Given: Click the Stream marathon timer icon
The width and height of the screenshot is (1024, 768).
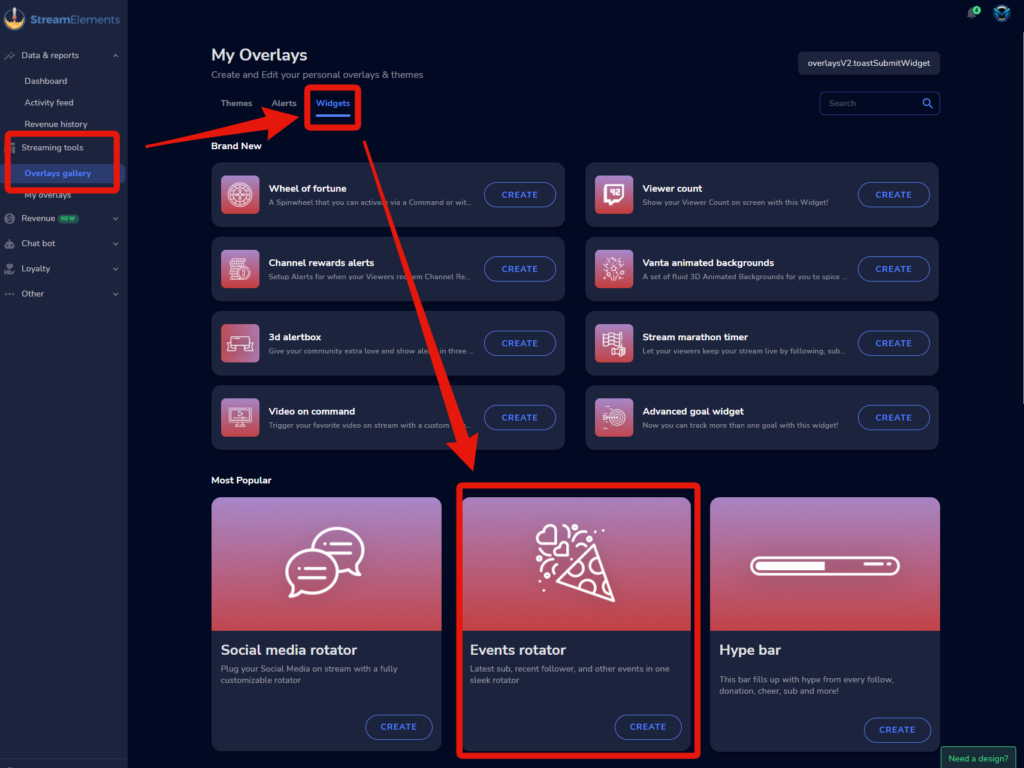Looking at the screenshot, I should pyautogui.click(x=613, y=343).
